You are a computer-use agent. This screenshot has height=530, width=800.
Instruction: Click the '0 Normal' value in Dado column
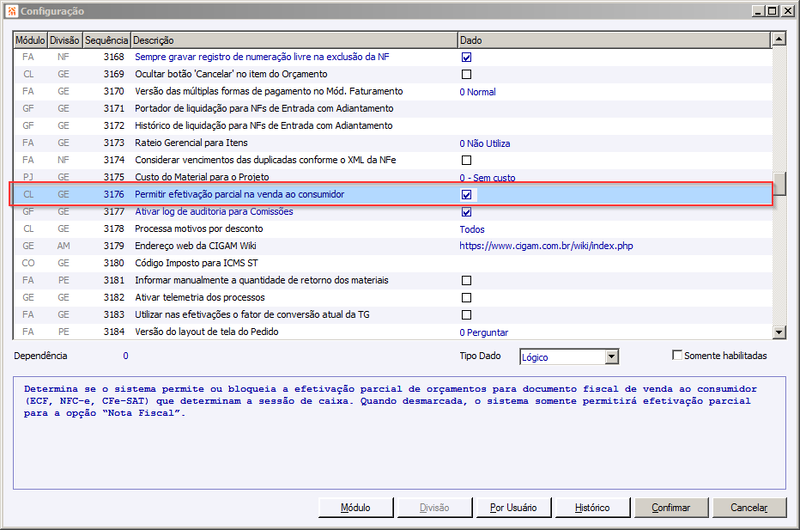click(x=478, y=92)
